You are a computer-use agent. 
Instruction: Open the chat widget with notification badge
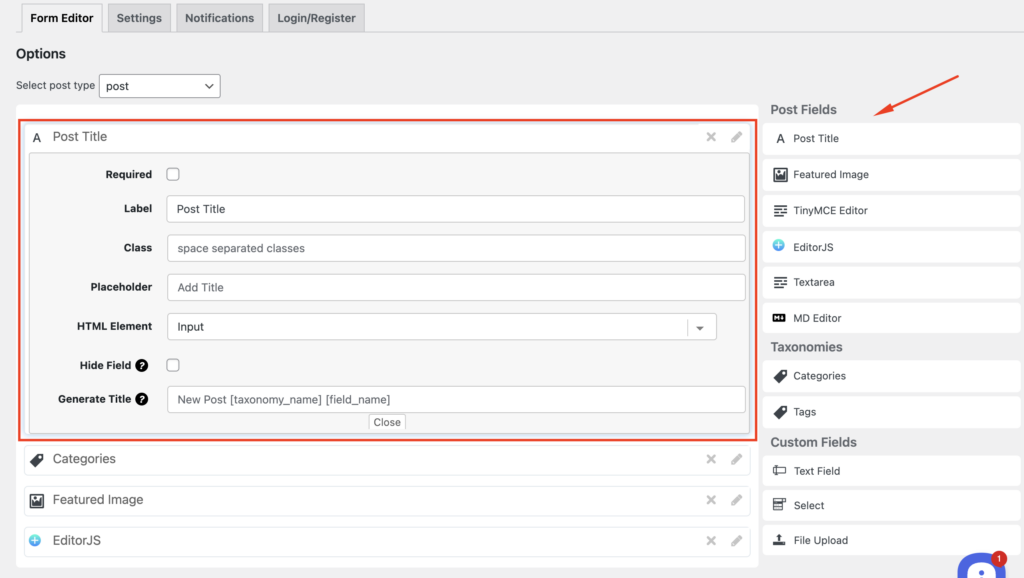[x=981, y=566]
